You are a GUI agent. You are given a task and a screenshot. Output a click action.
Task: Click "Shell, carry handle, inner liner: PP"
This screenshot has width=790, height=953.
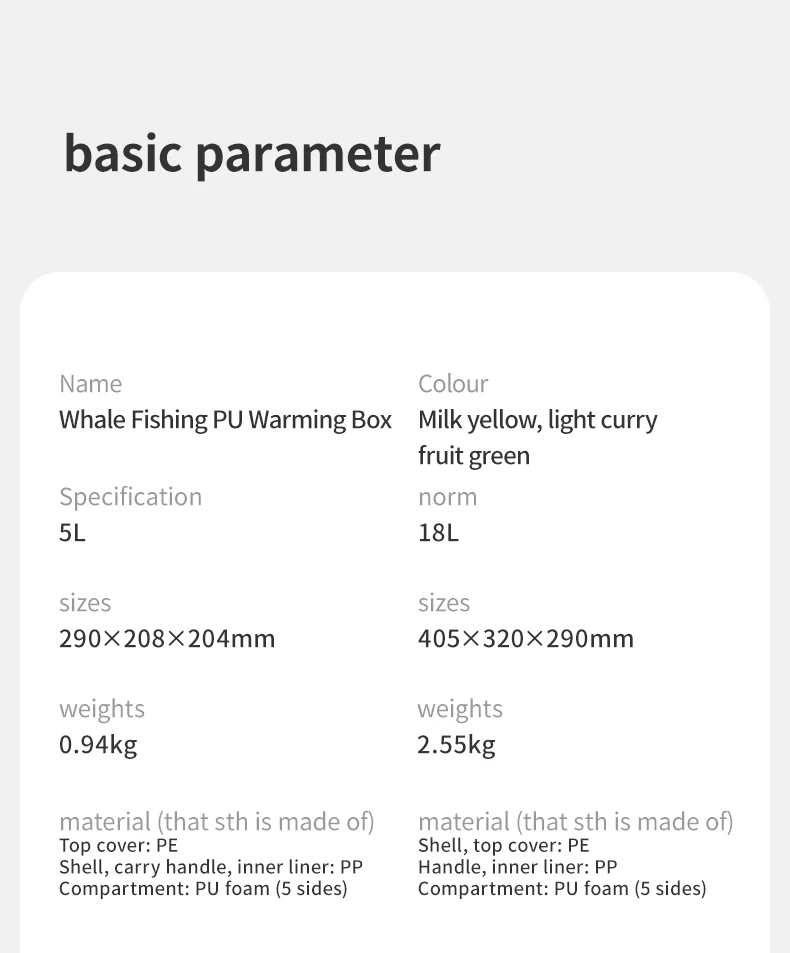[x=210, y=867]
